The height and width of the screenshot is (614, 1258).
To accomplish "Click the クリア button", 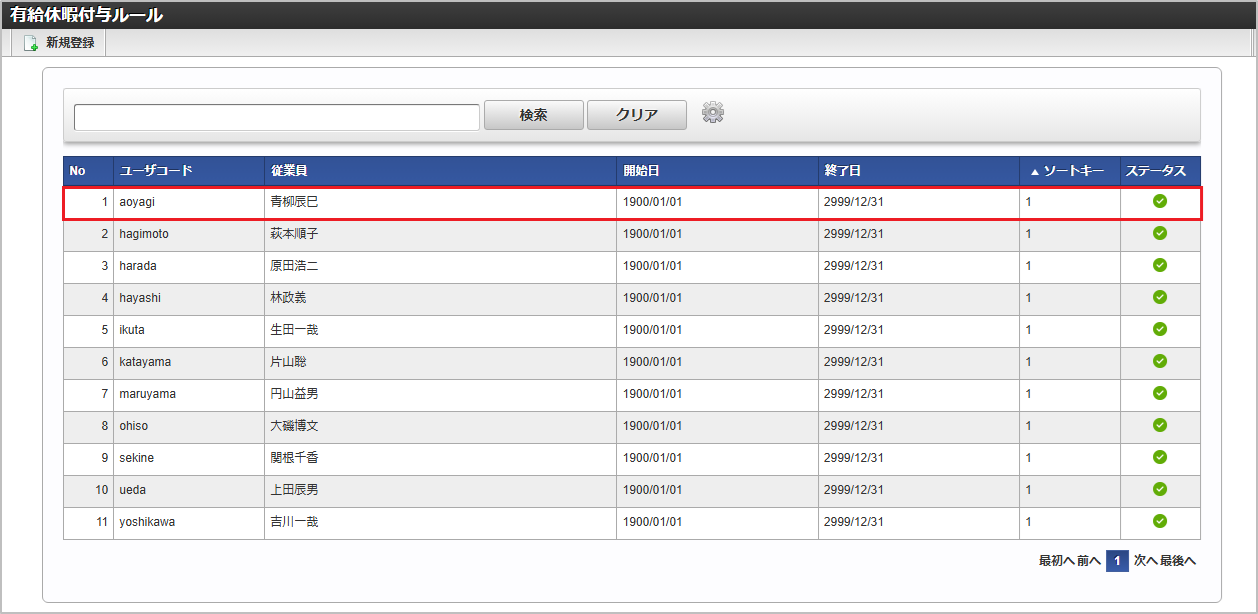I will 637,115.
